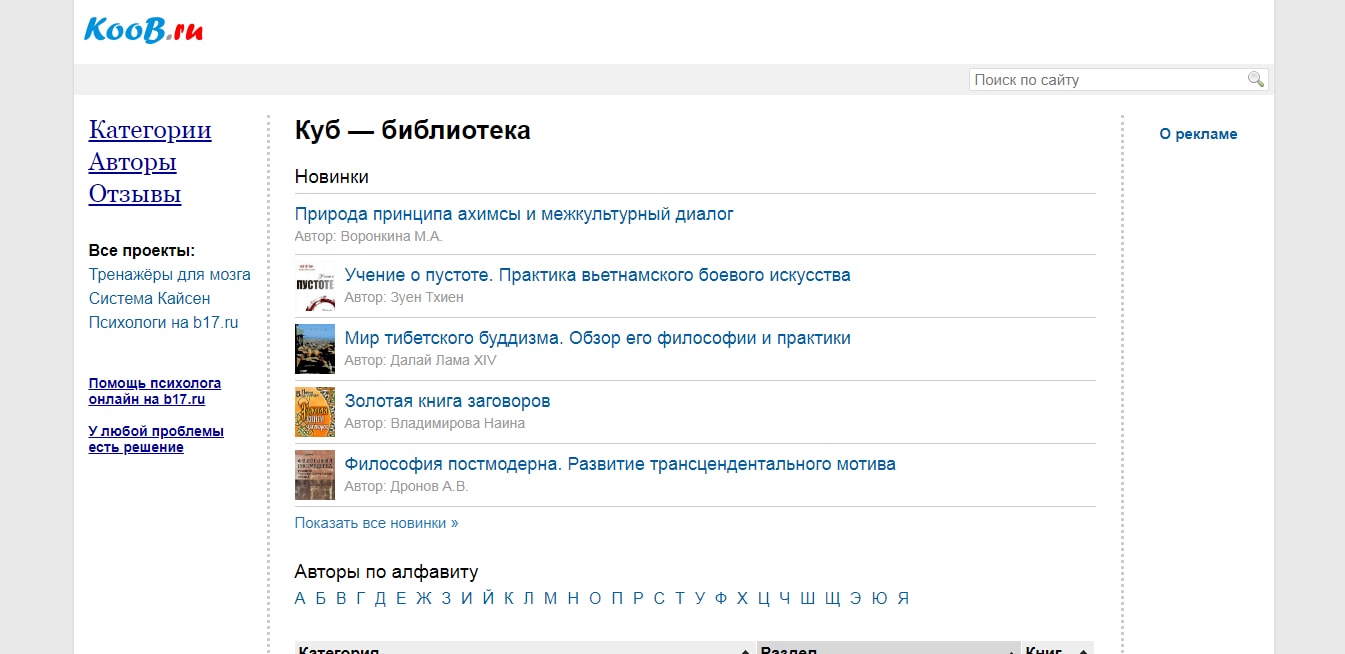
Task: Focus the 'Поиск по сайту' search field
Action: pyautogui.click(x=1108, y=80)
